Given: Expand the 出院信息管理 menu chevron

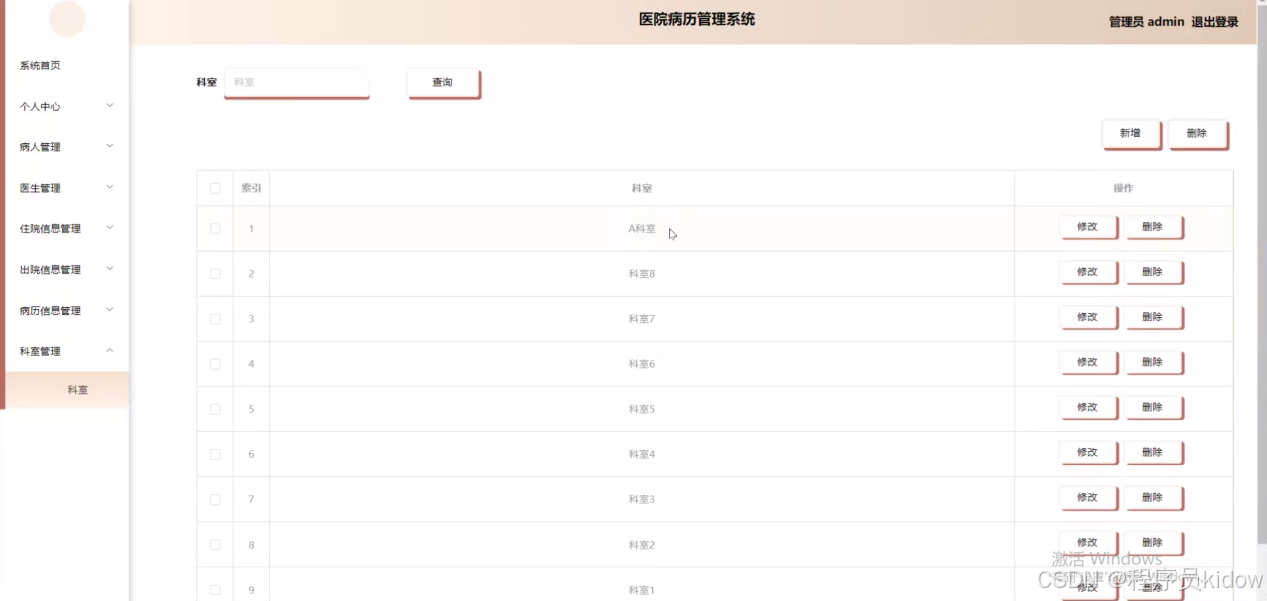Looking at the screenshot, I should click(x=110, y=269).
